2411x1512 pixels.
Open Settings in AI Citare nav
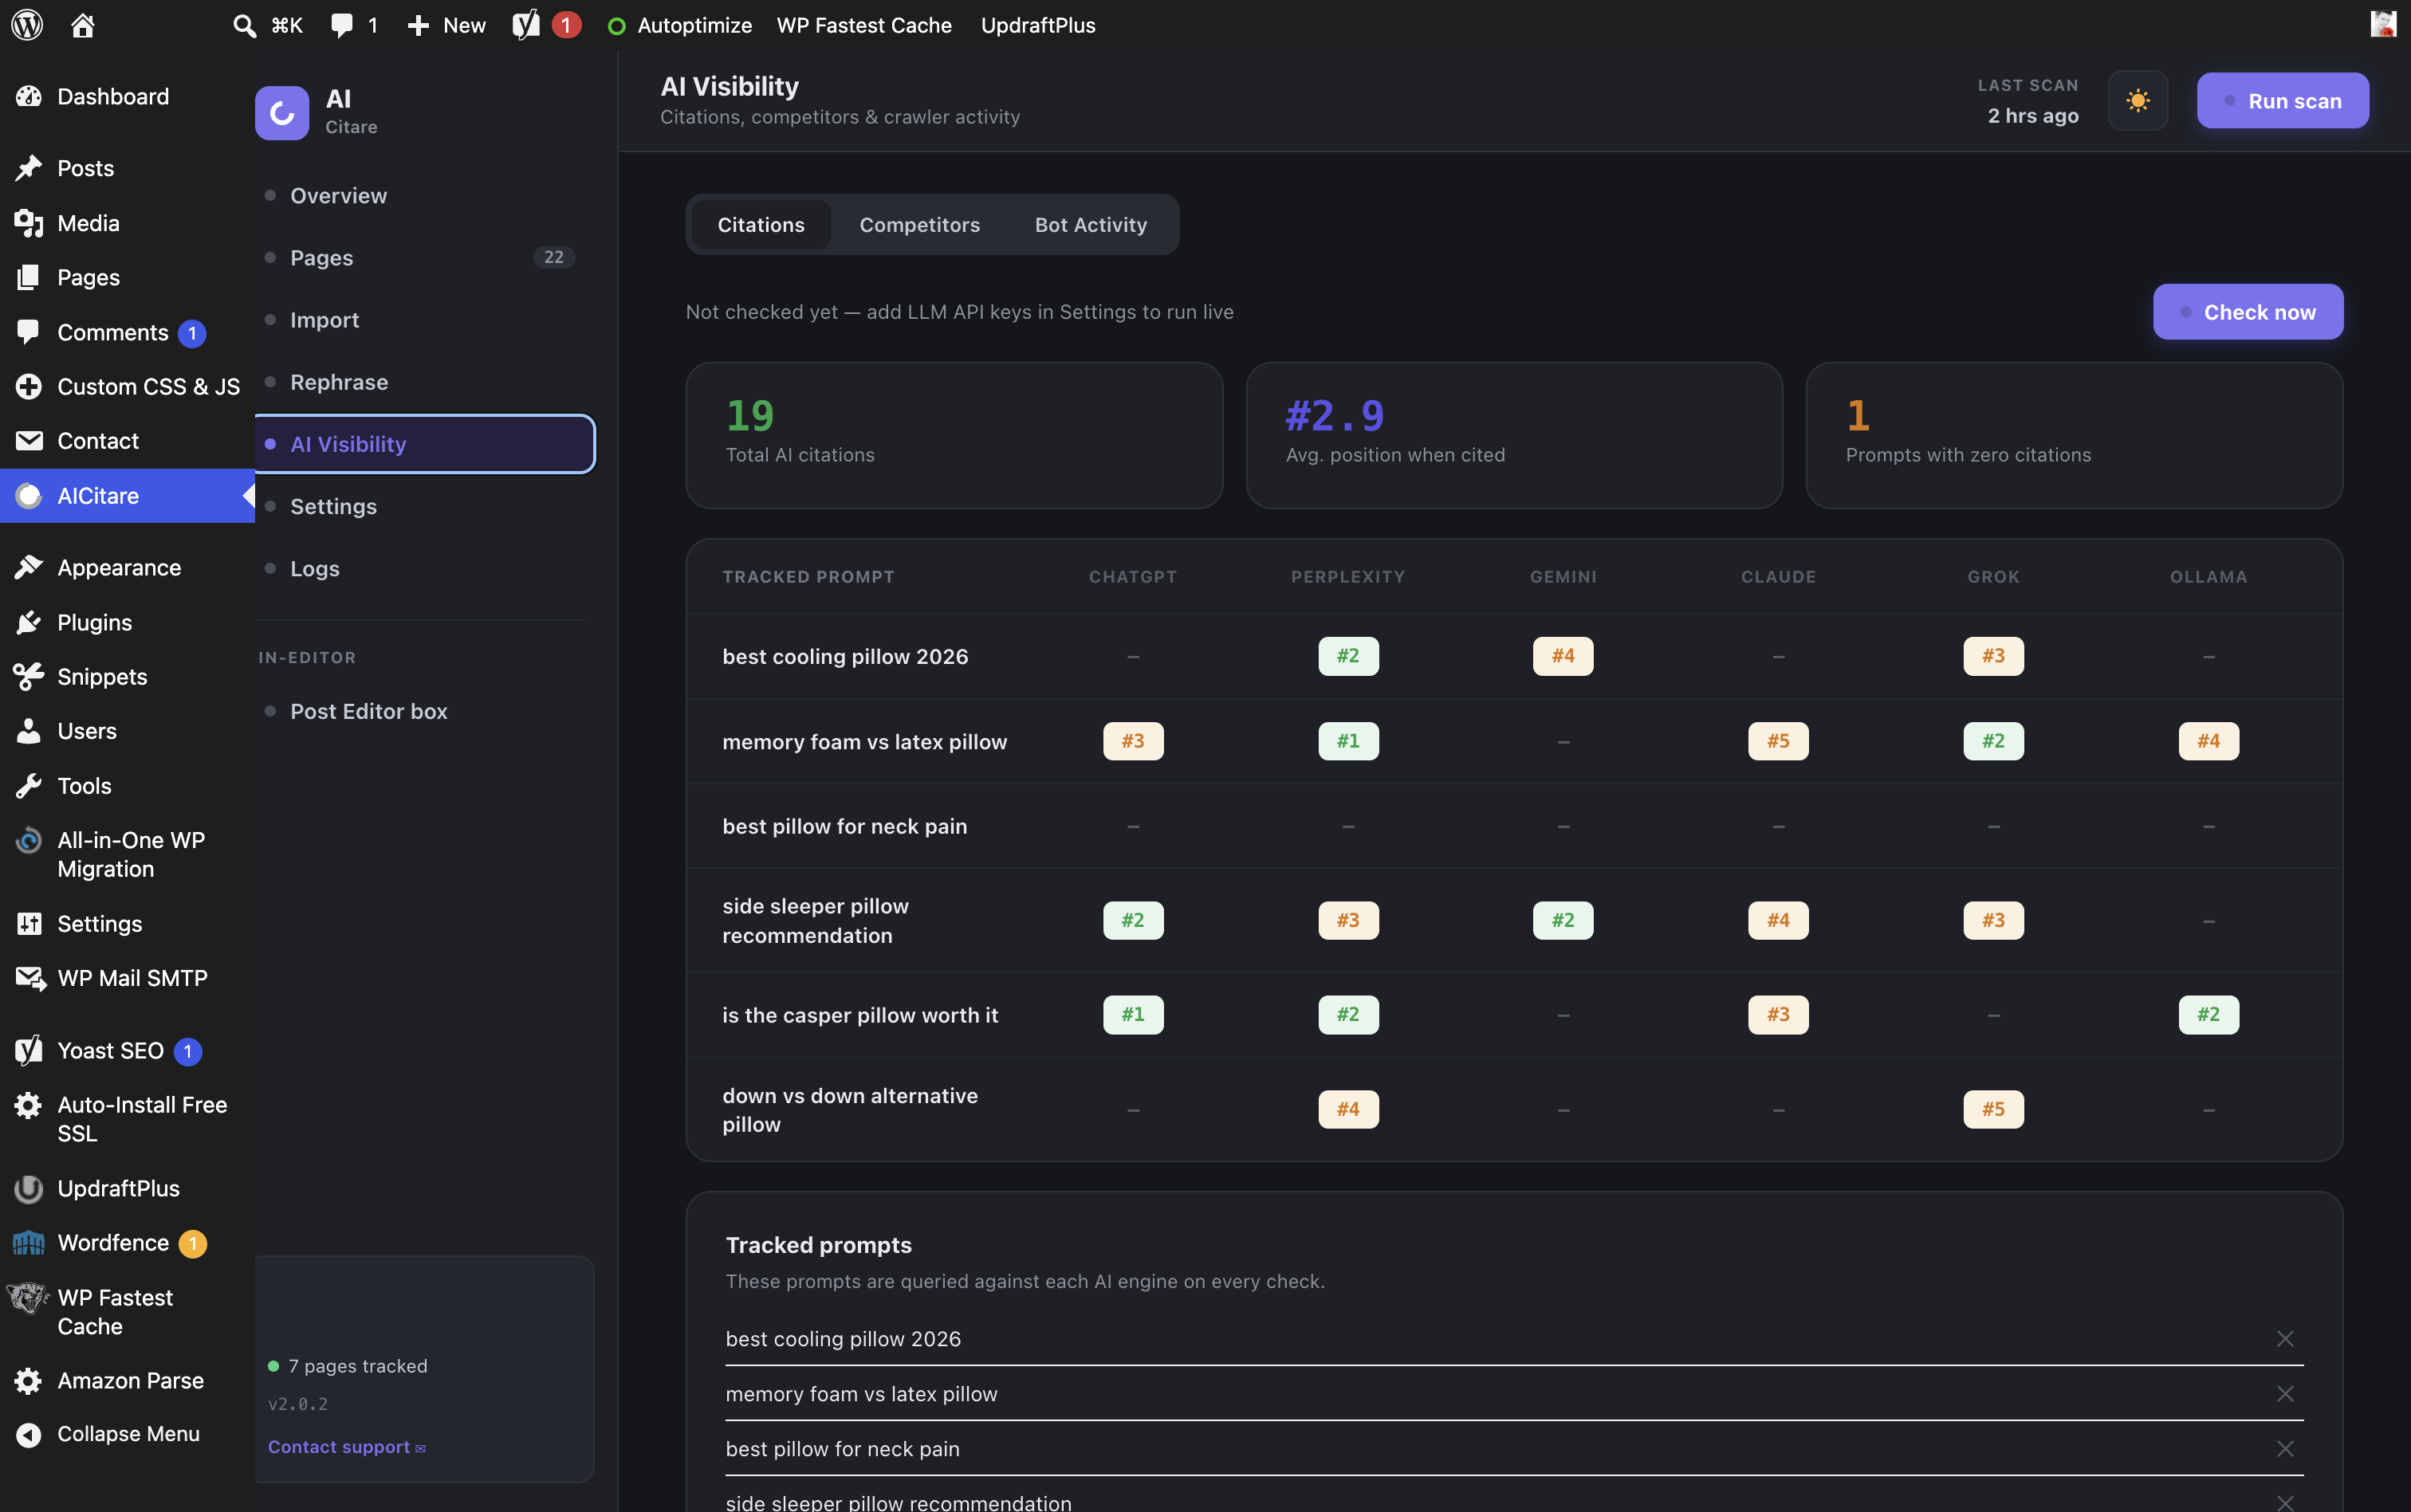(425, 506)
